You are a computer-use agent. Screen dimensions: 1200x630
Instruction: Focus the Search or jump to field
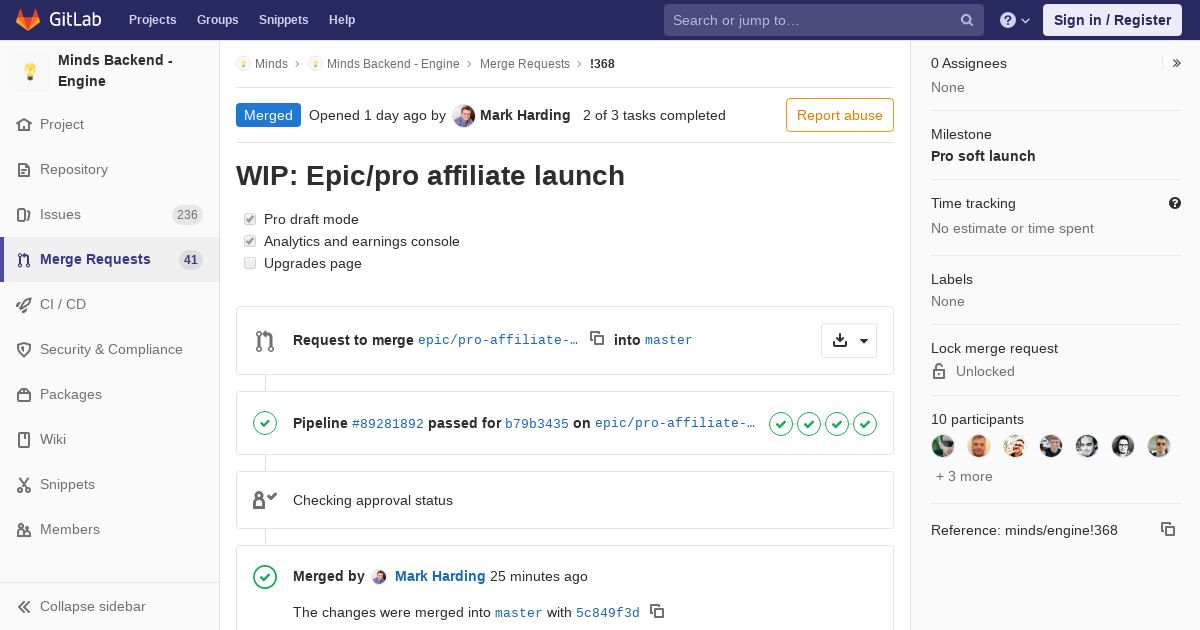pyautogui.click(x=824, y=20)
